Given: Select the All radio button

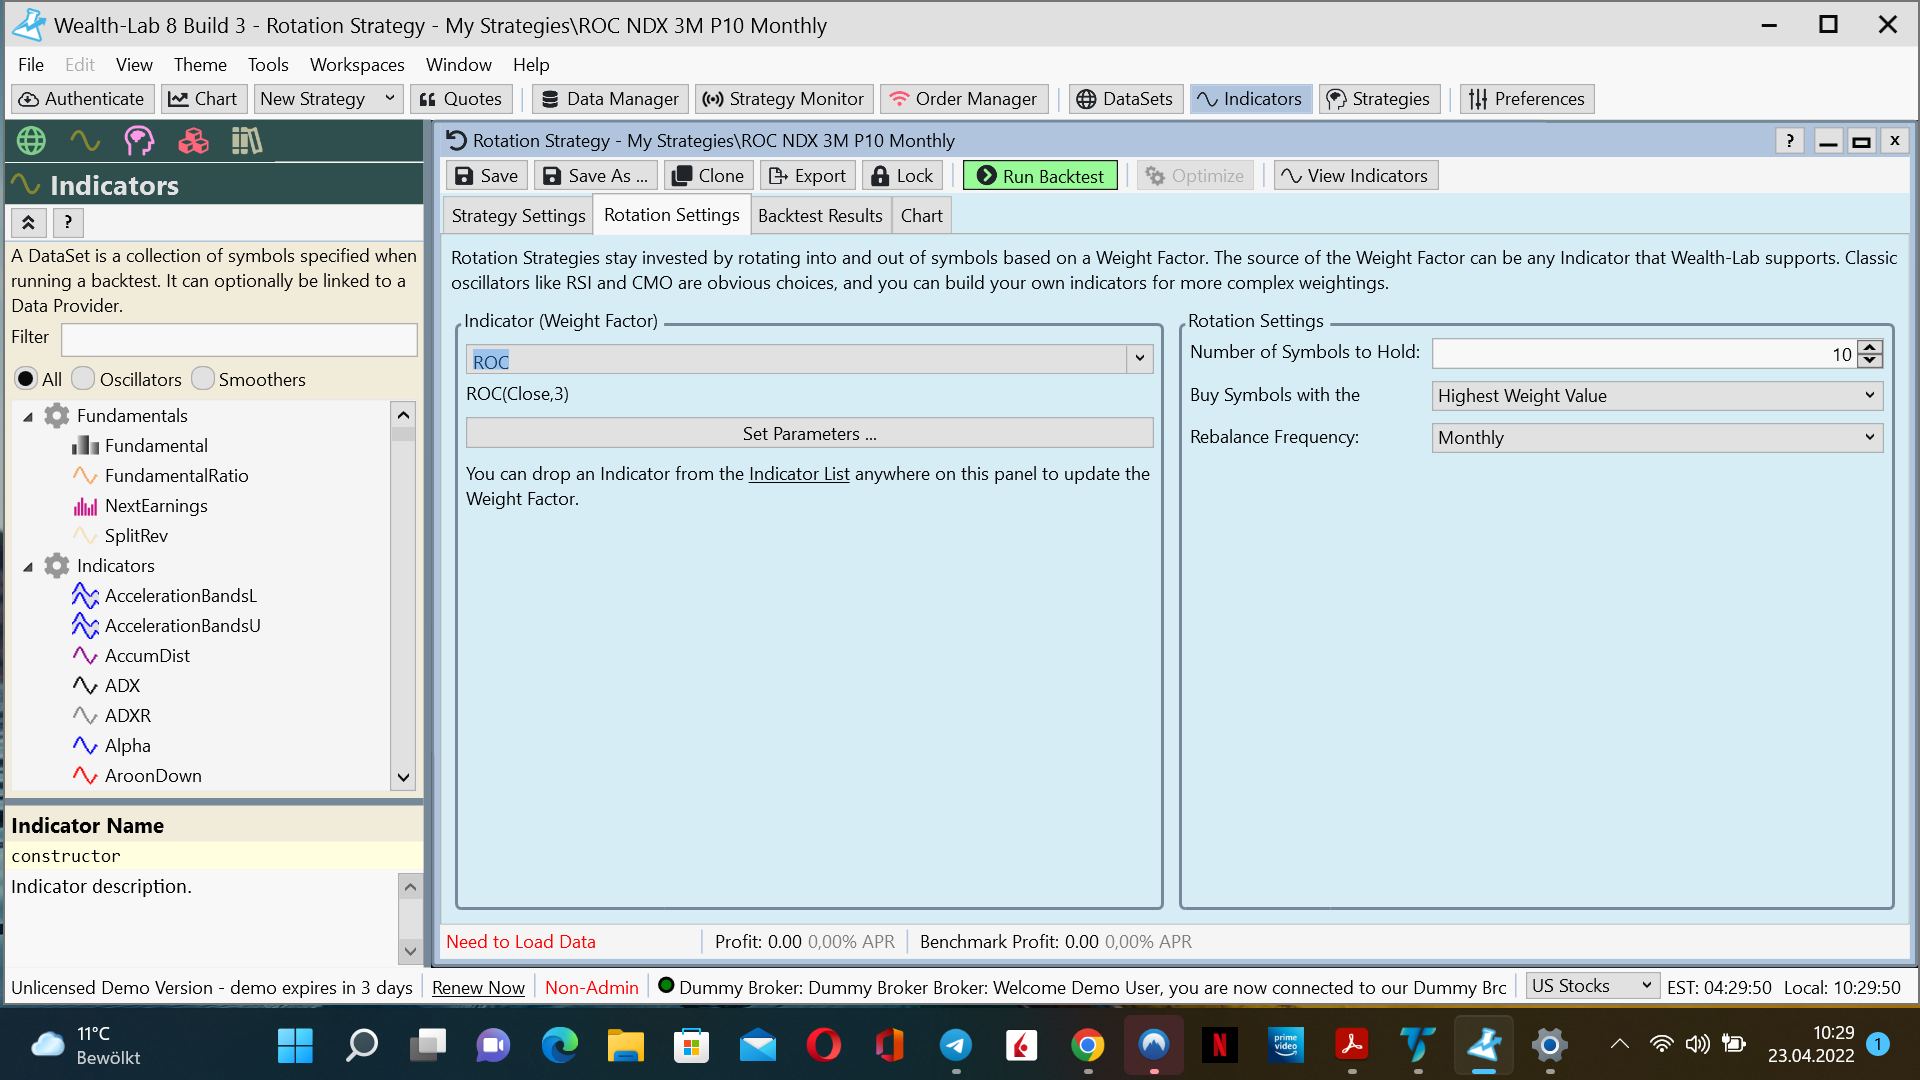Looking at the screenshot, I should click(26, 379).
